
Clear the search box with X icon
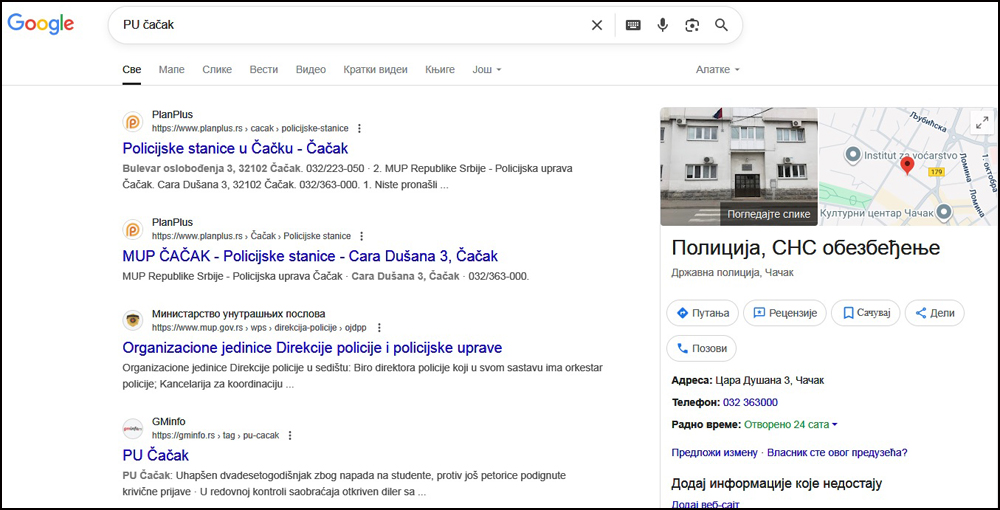coord(597,25)
